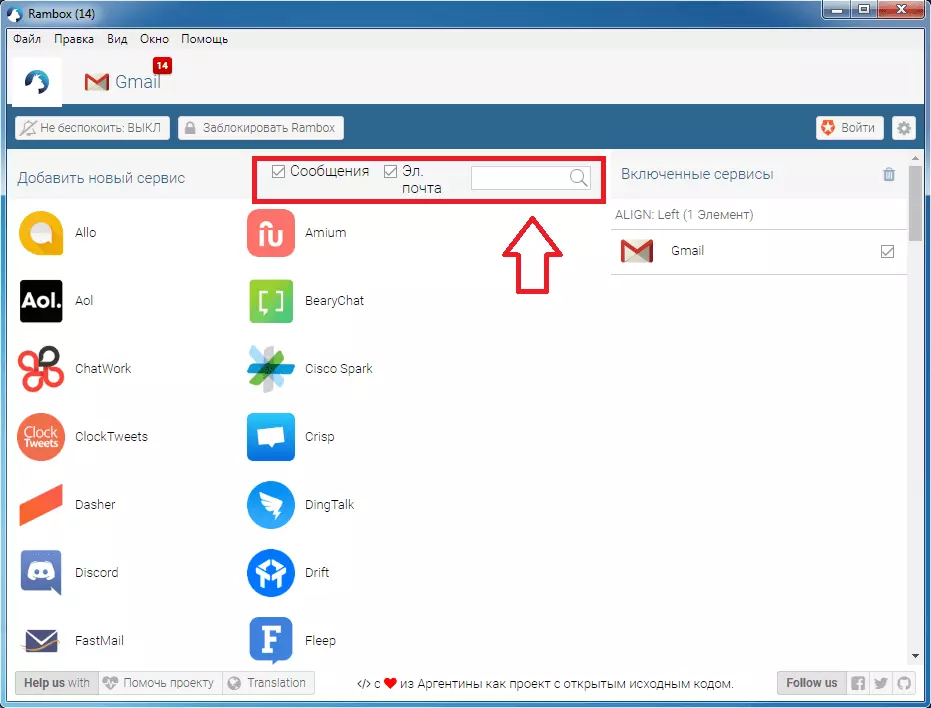Open the Окно menu
The height and width of the screenshot is (708, 931).
click(154, 39)
